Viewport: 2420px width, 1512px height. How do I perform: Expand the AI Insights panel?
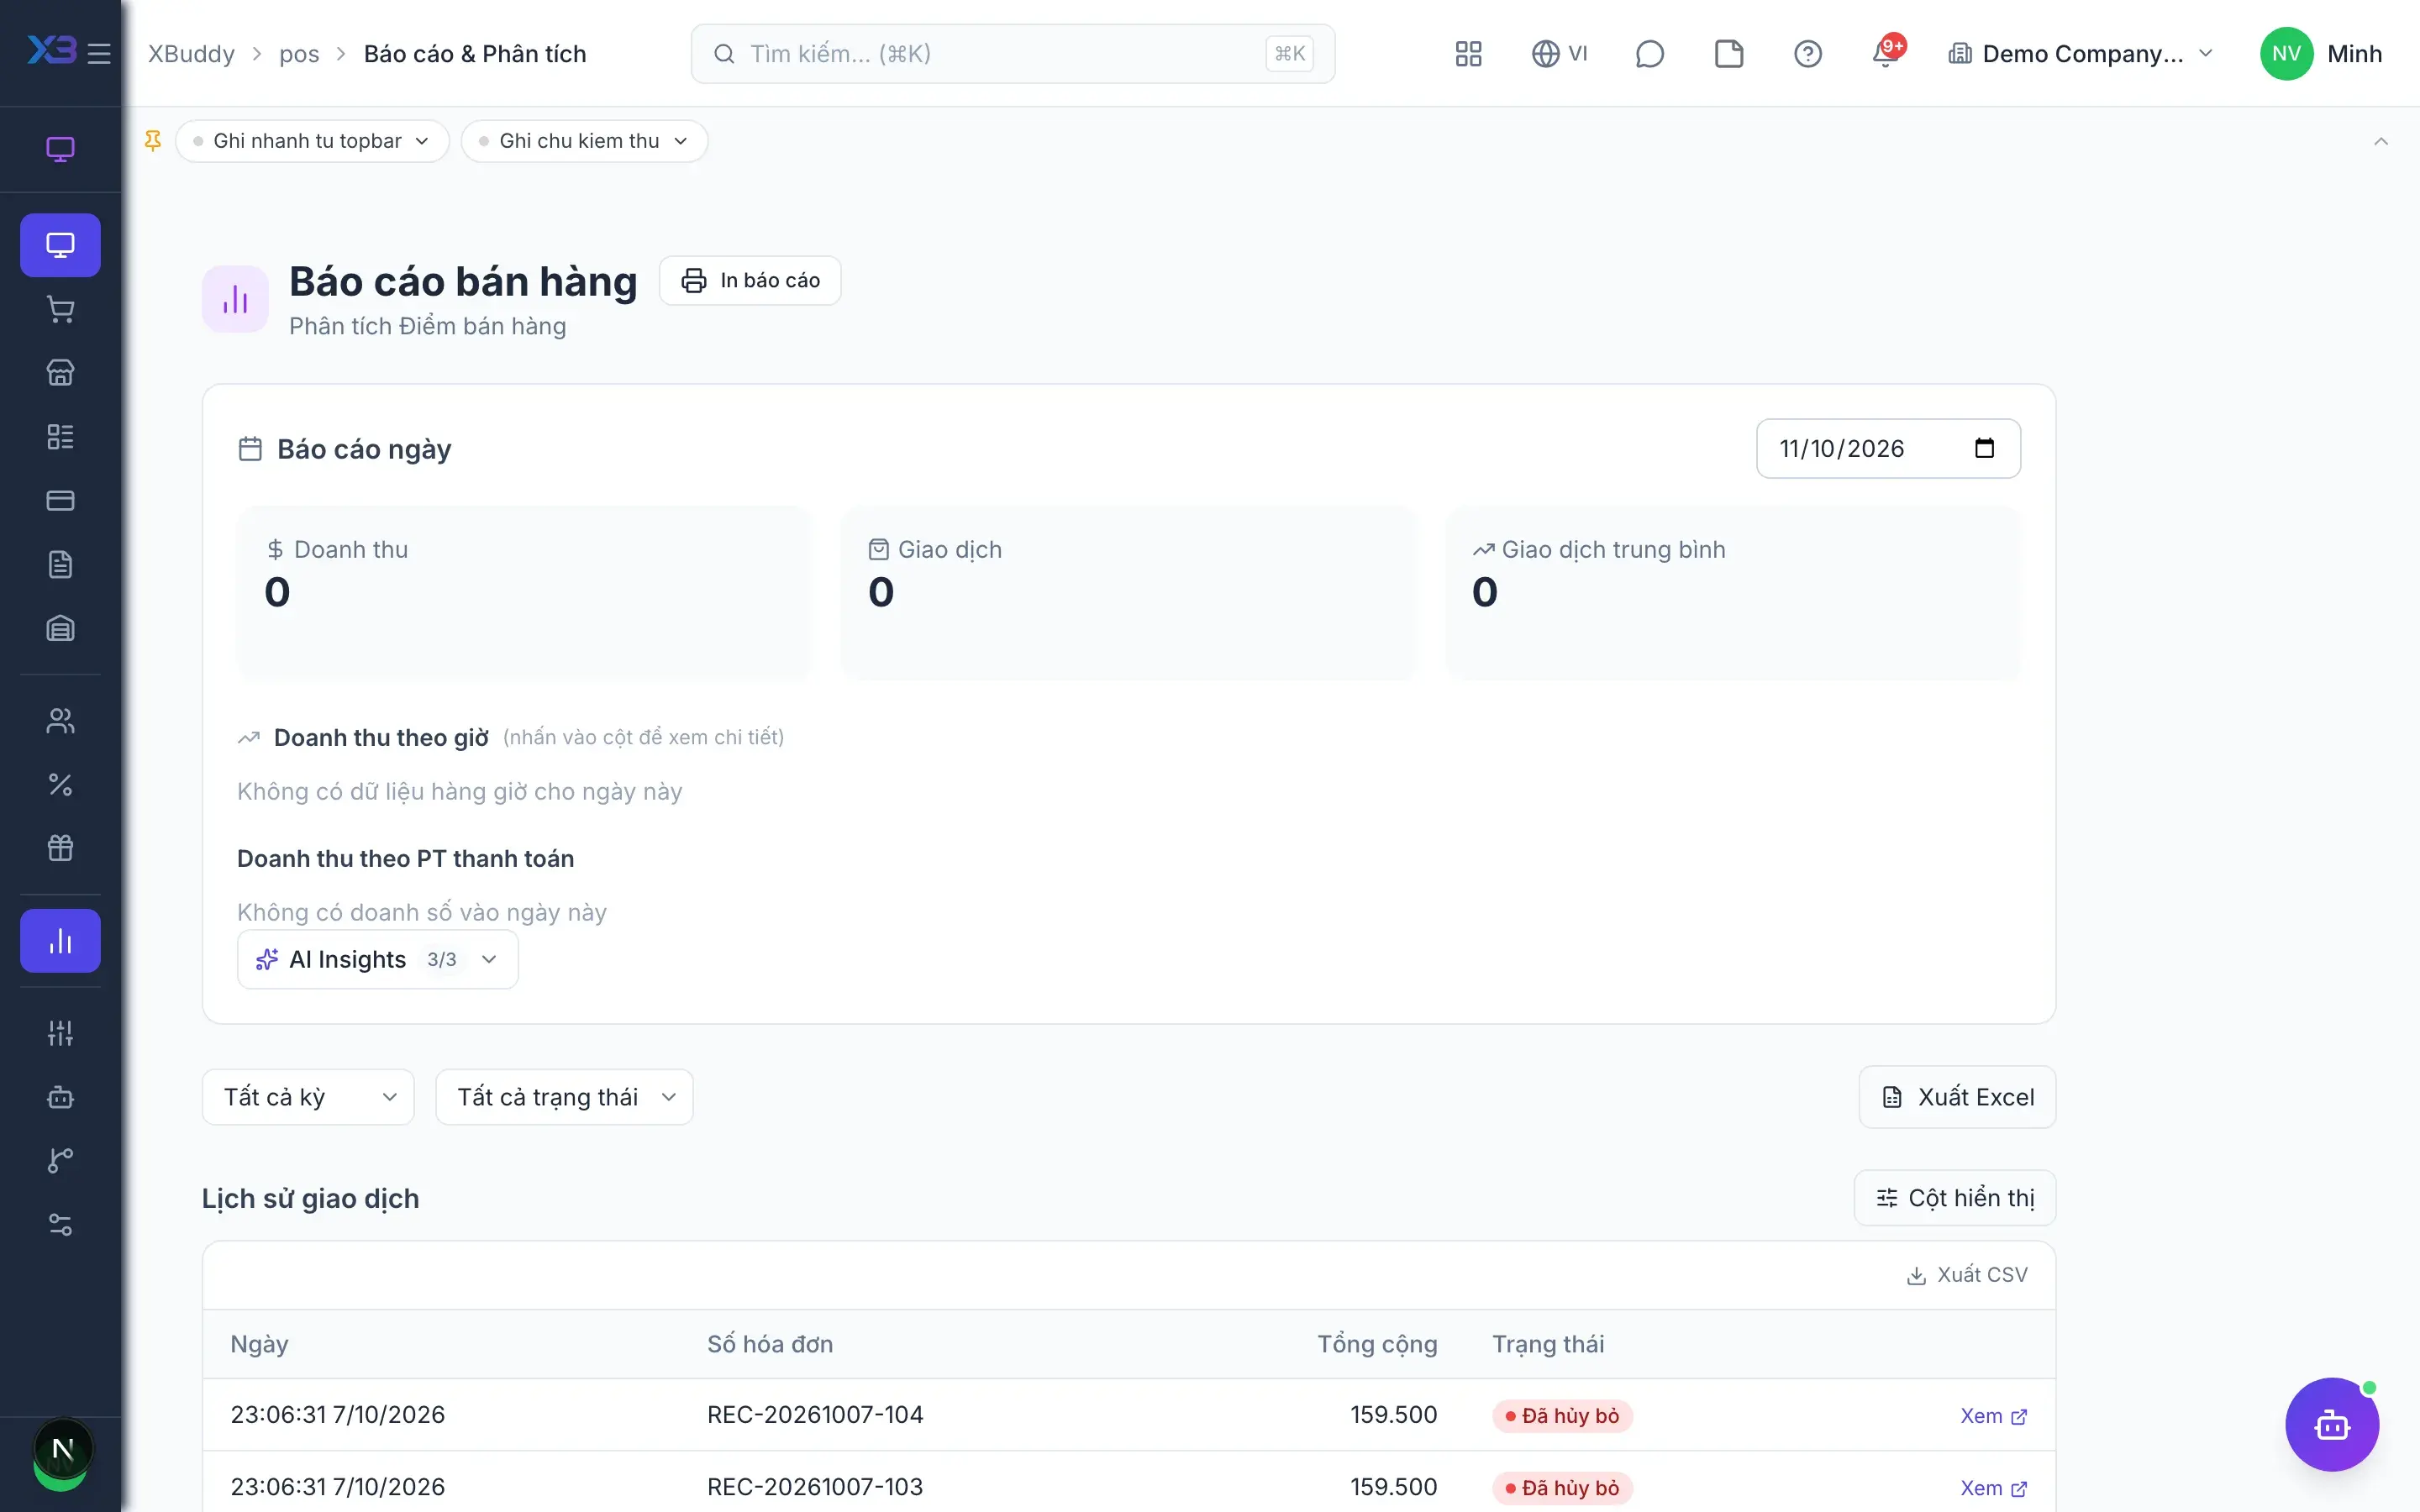(x=378, y=959)
